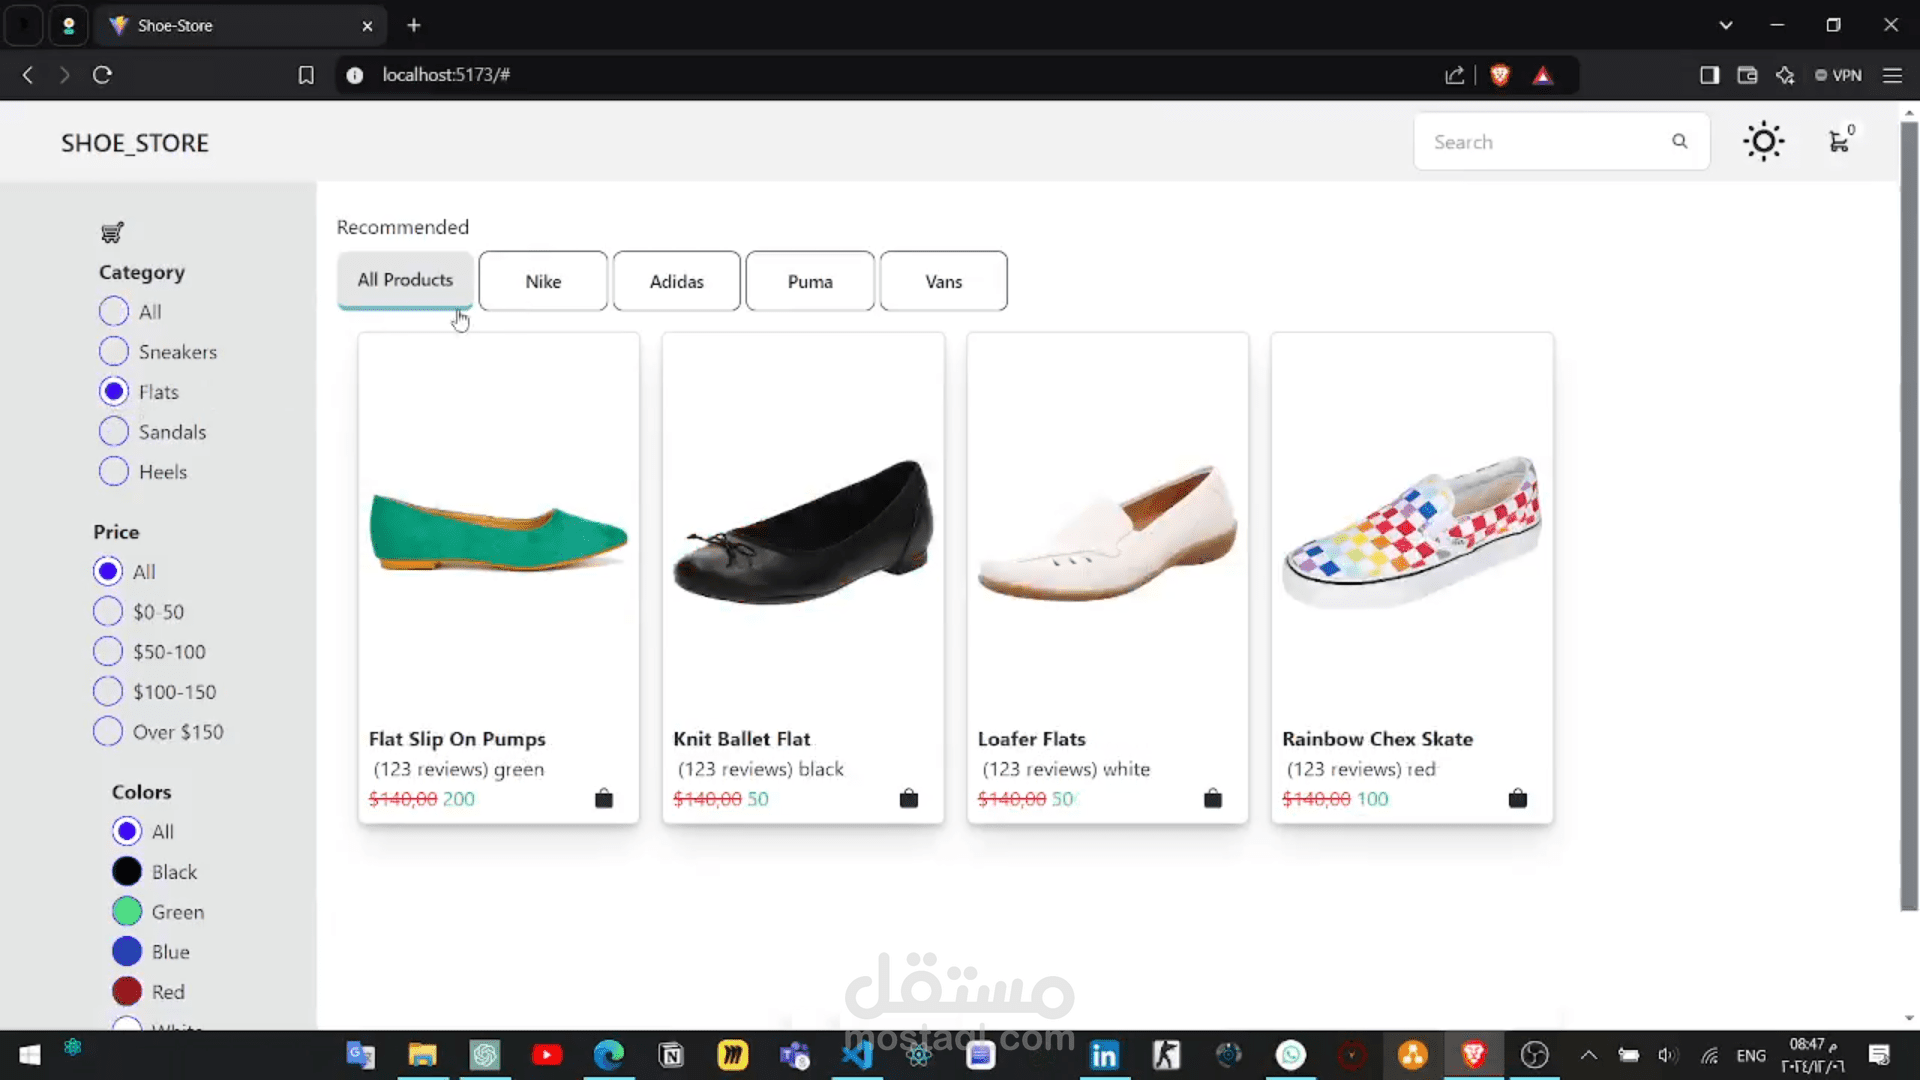Filter by Nike brand
The image size is (1920, 1080).
tap(543, 281)
